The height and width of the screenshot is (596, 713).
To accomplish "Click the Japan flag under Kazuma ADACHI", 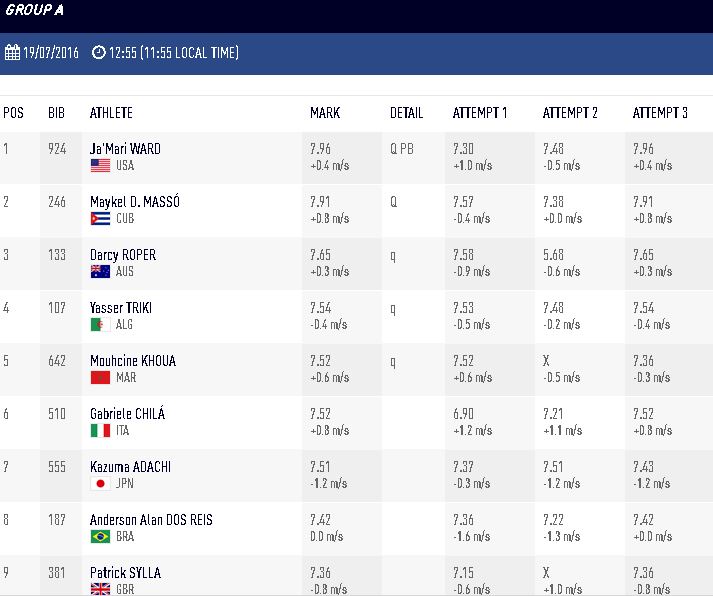I will (100, 483).
